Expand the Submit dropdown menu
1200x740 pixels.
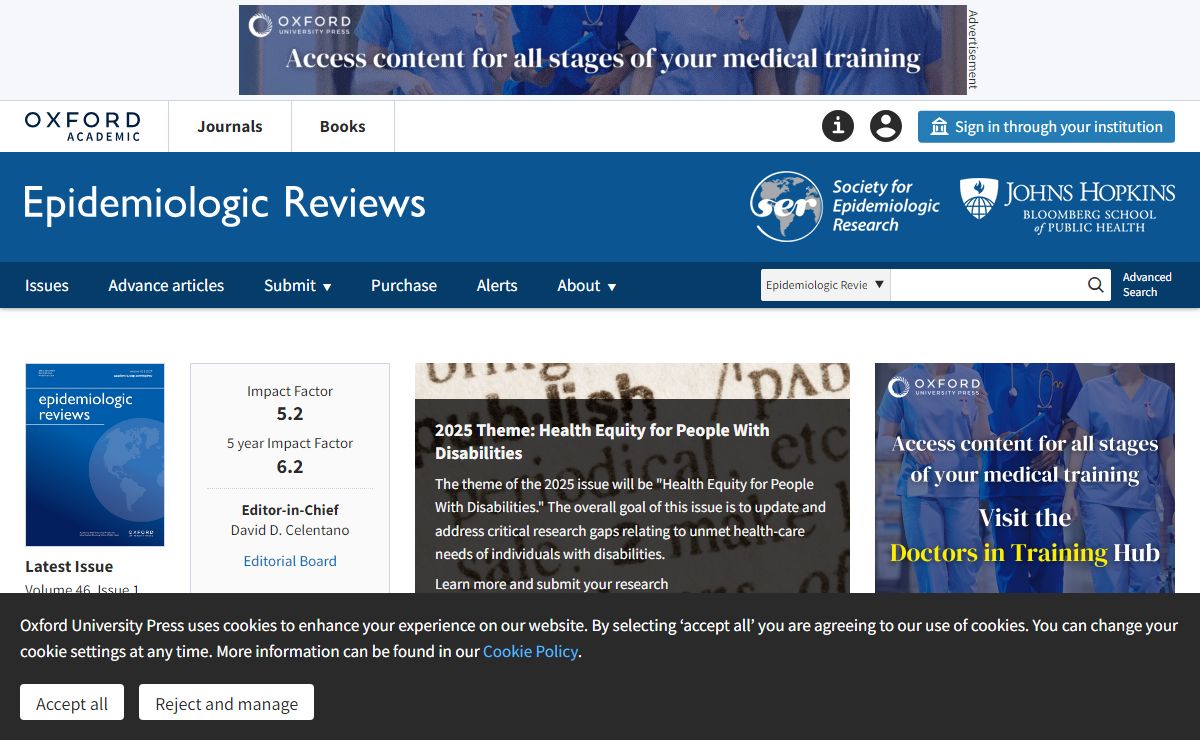click(297, 285)
